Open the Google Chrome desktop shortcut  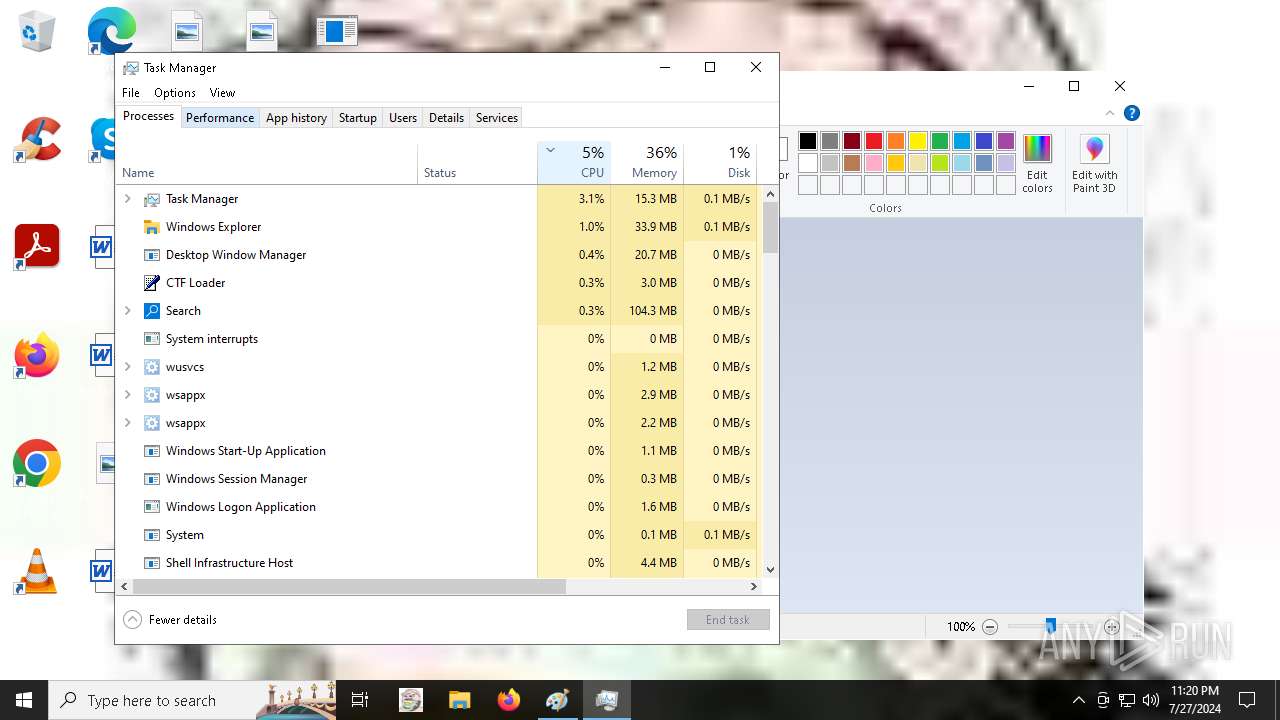pos(37,463)
